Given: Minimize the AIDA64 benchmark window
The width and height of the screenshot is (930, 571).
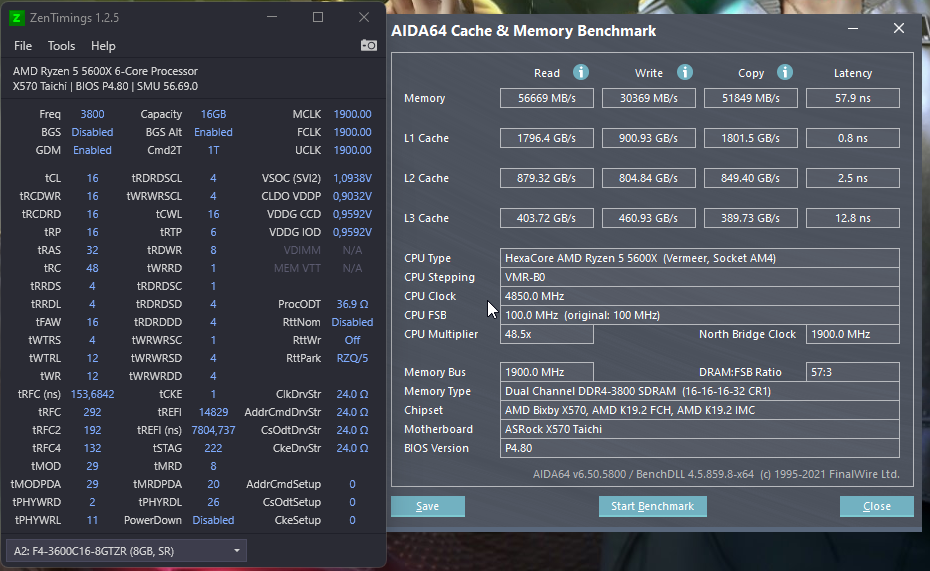Looking at the screenshot, I should pyautogui.click(x=853, y=28).
